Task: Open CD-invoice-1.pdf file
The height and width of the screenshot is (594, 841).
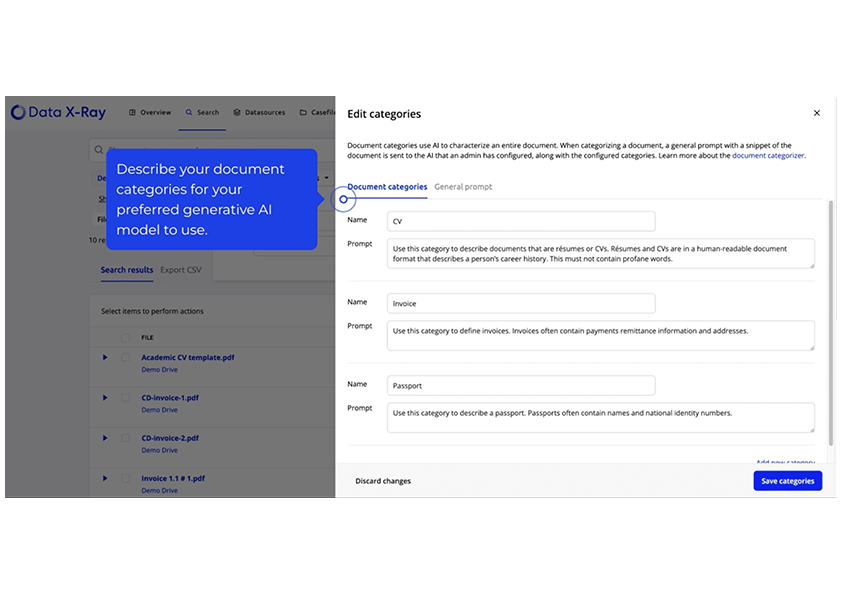Action: [x=170, y=398]
